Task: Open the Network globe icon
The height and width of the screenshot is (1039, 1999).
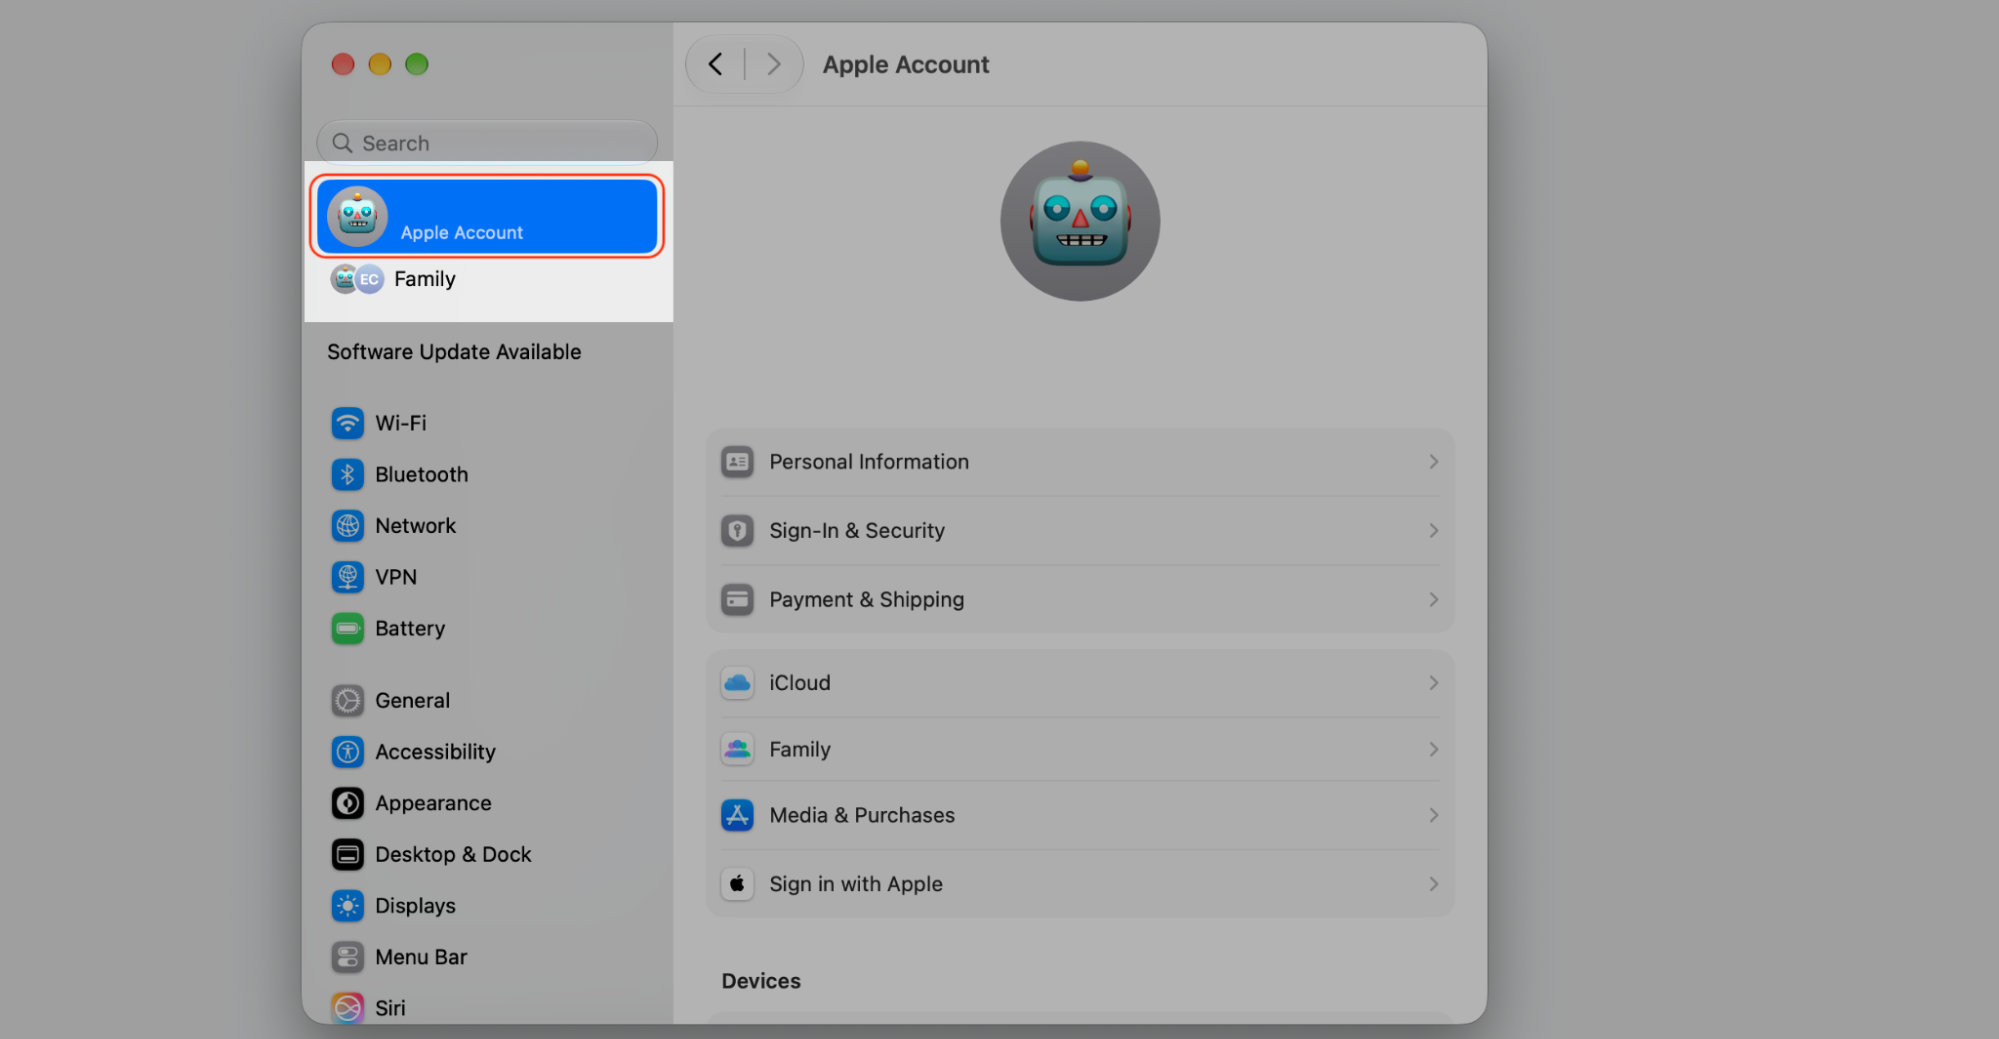Action: [347, 526]
